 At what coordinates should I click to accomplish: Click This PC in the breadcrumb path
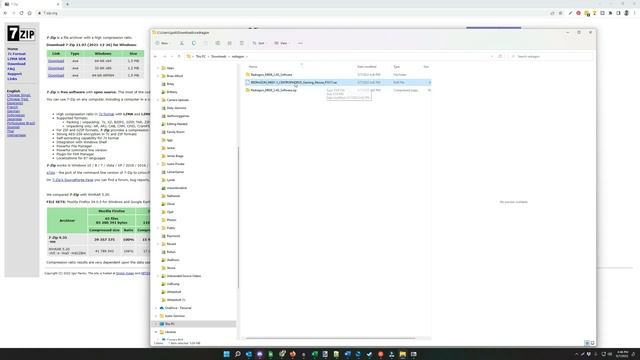201,56
